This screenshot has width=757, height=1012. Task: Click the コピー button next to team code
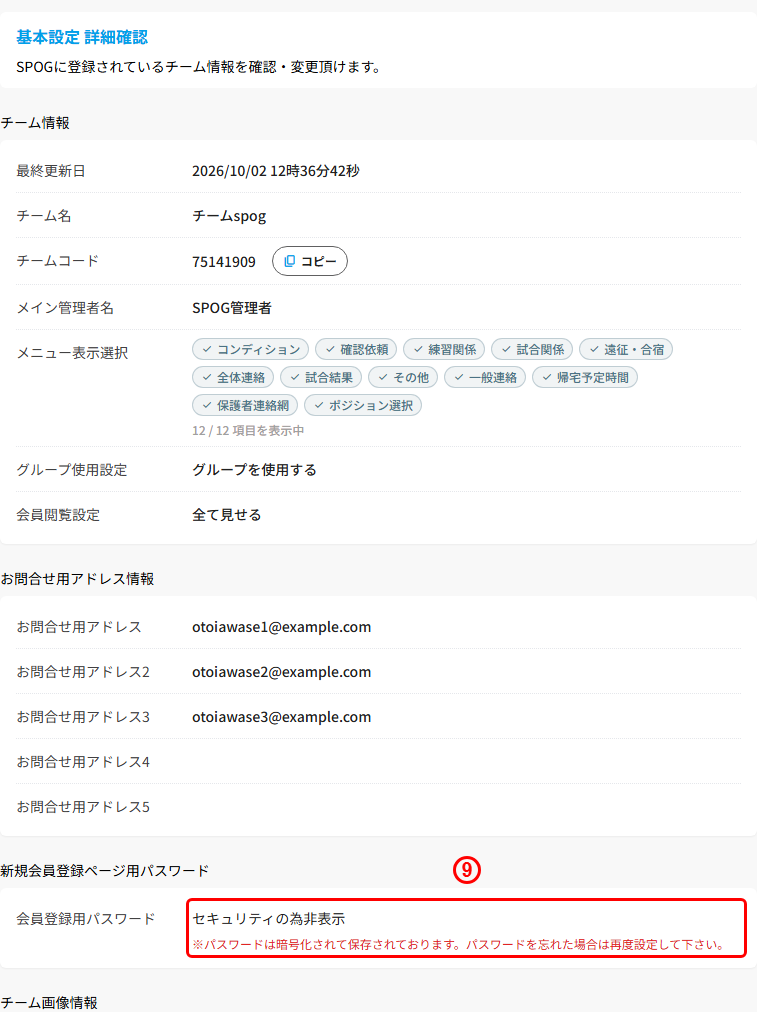pos(310,261)
